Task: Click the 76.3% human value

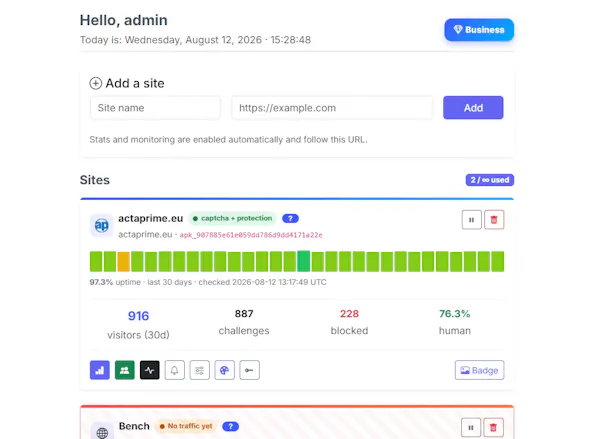Action: (x=455, y=314)
